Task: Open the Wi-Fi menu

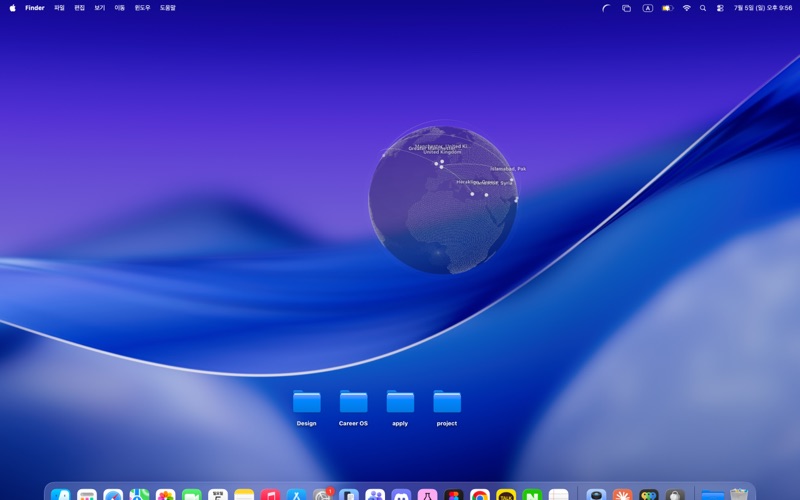Action: (x=687, y=8)
